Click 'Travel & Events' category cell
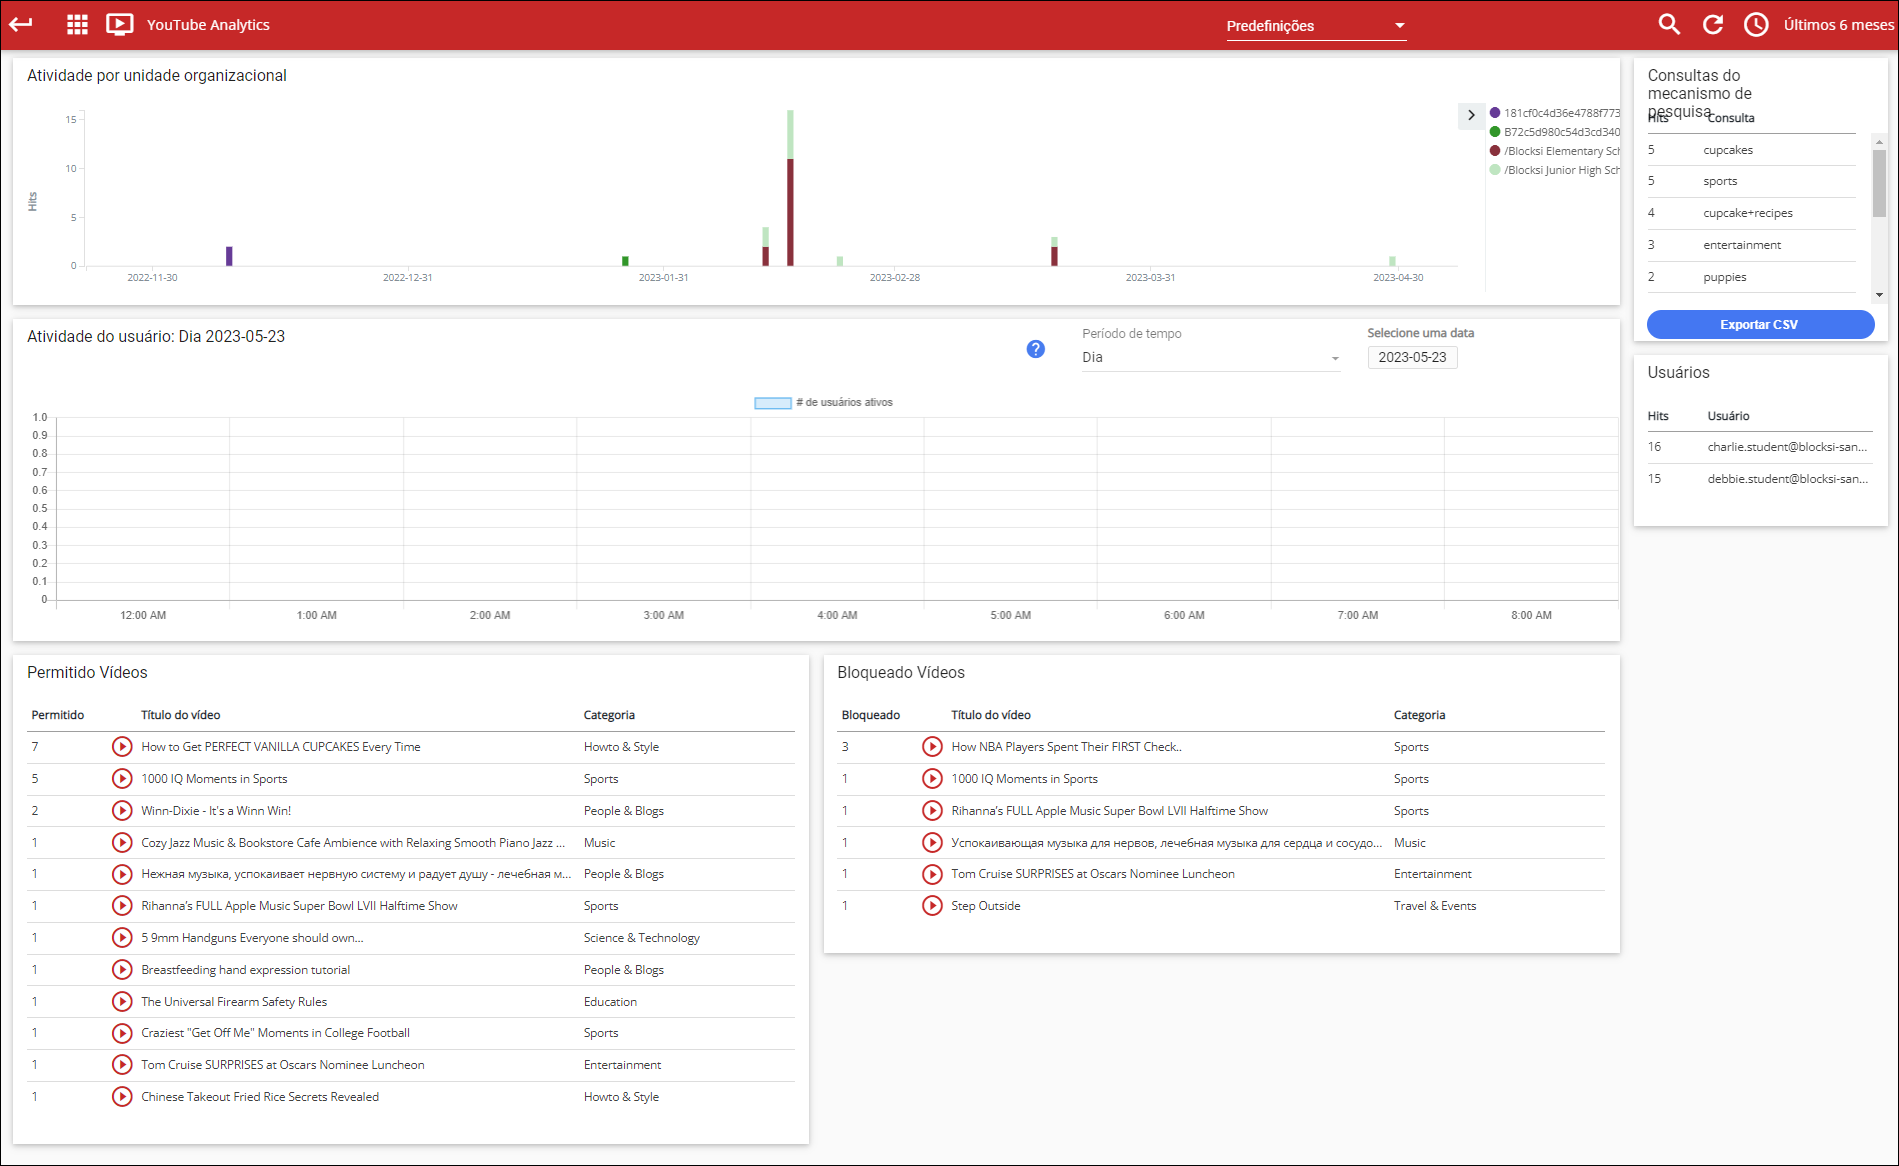 pyautogui.click(x=1435, y=906)
